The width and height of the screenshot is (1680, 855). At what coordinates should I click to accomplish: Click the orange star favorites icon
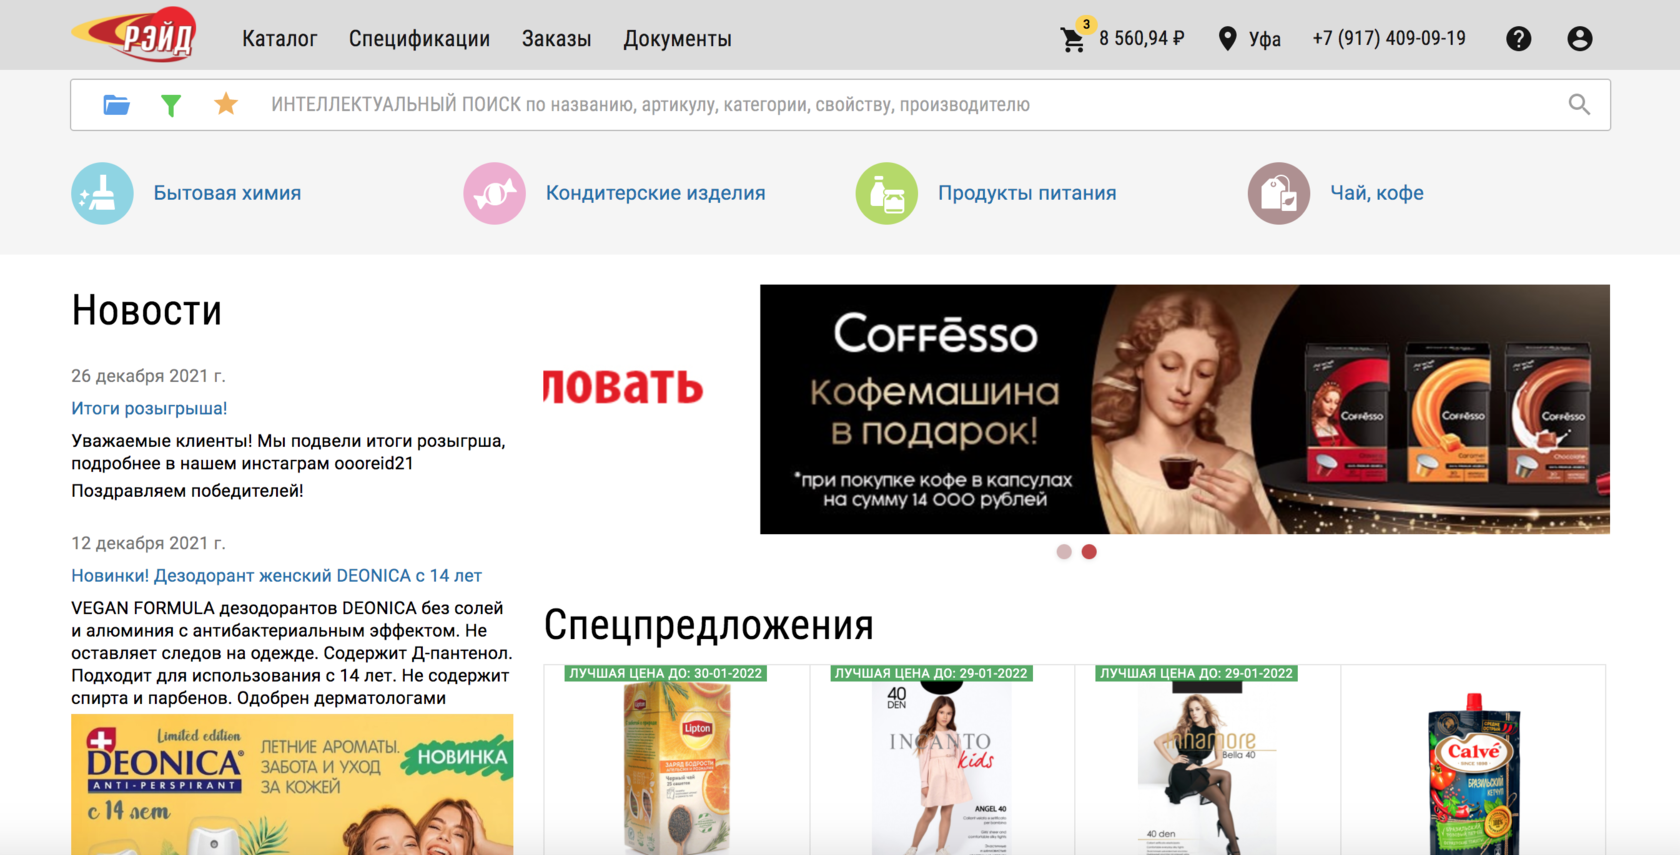(226, 103)
